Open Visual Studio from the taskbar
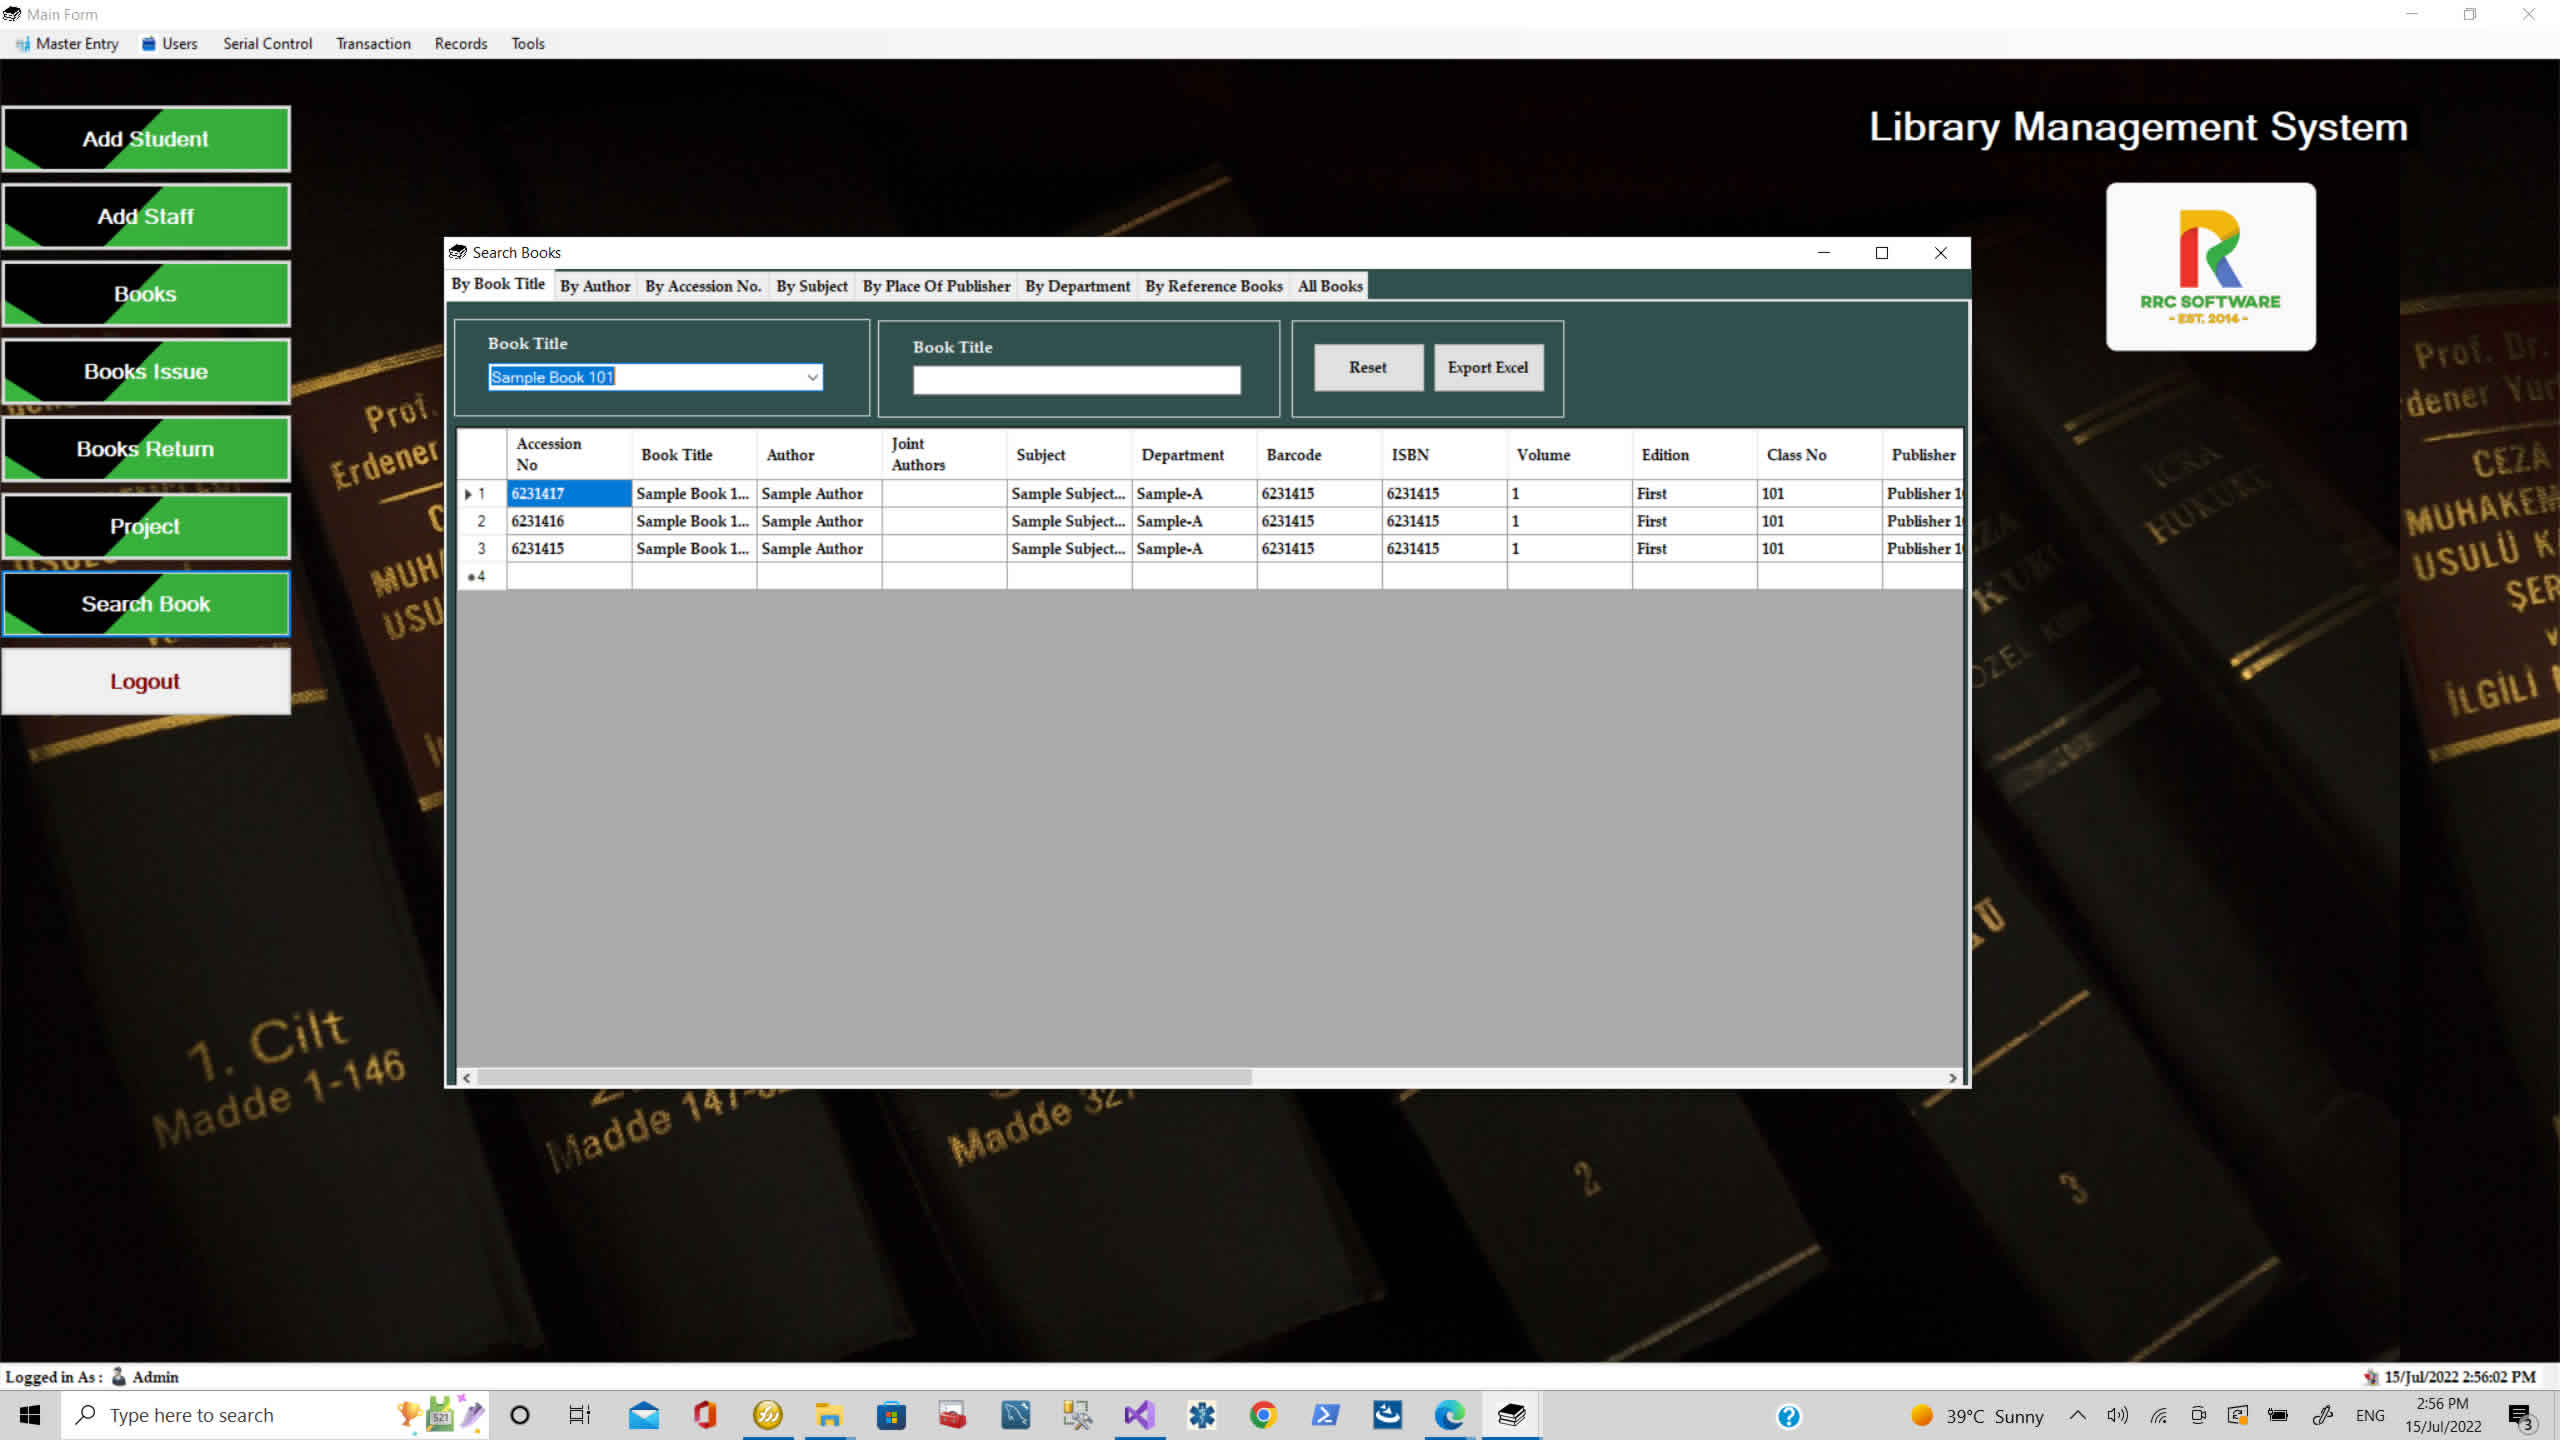2560x1440 pixels. (1139, 1414)
